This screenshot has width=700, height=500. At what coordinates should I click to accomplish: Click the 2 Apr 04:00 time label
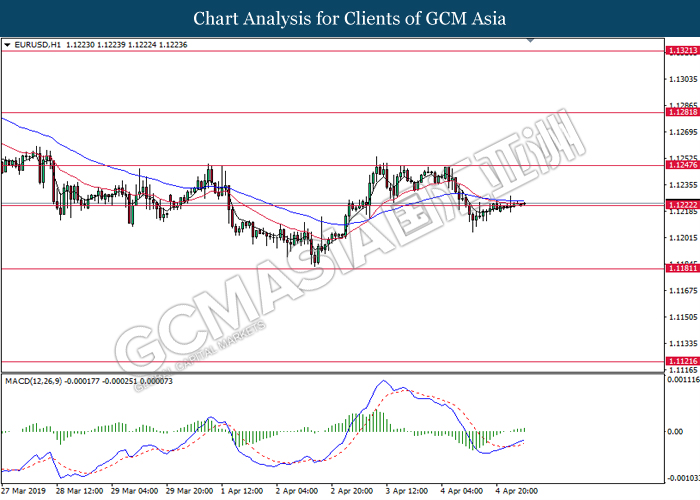point(297,491)
